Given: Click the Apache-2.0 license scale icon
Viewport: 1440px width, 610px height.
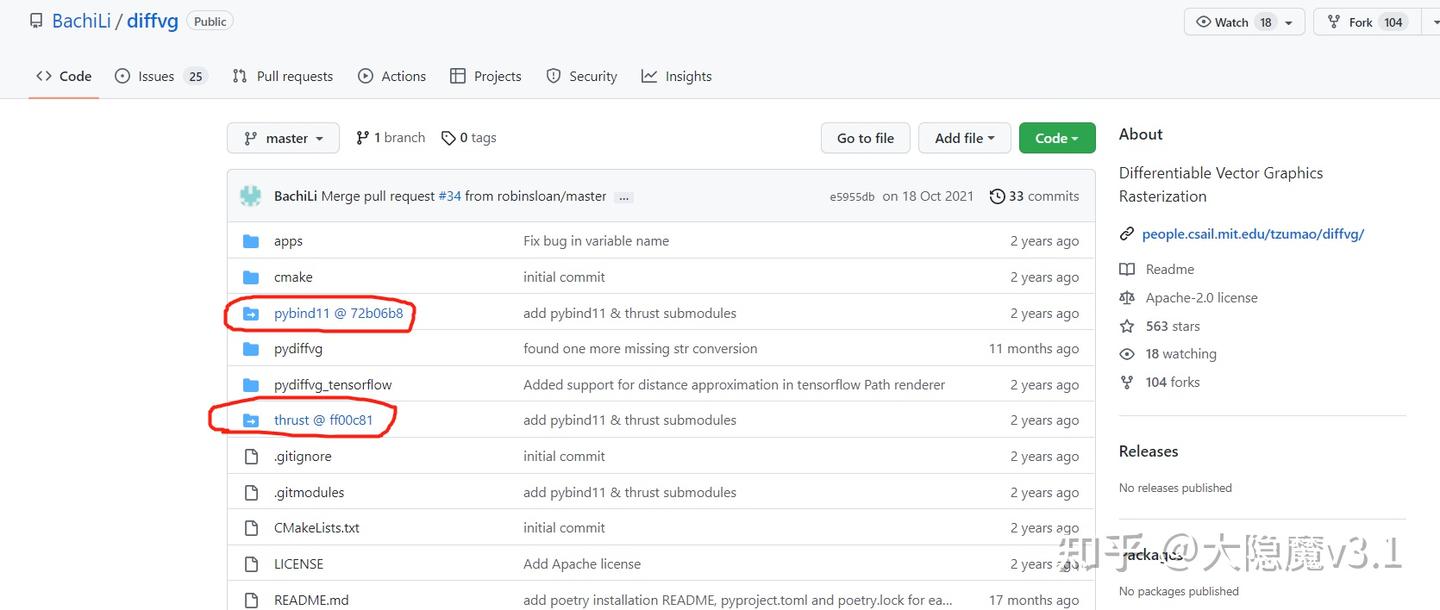Looking at the screenshot, I should [1127, 298].
